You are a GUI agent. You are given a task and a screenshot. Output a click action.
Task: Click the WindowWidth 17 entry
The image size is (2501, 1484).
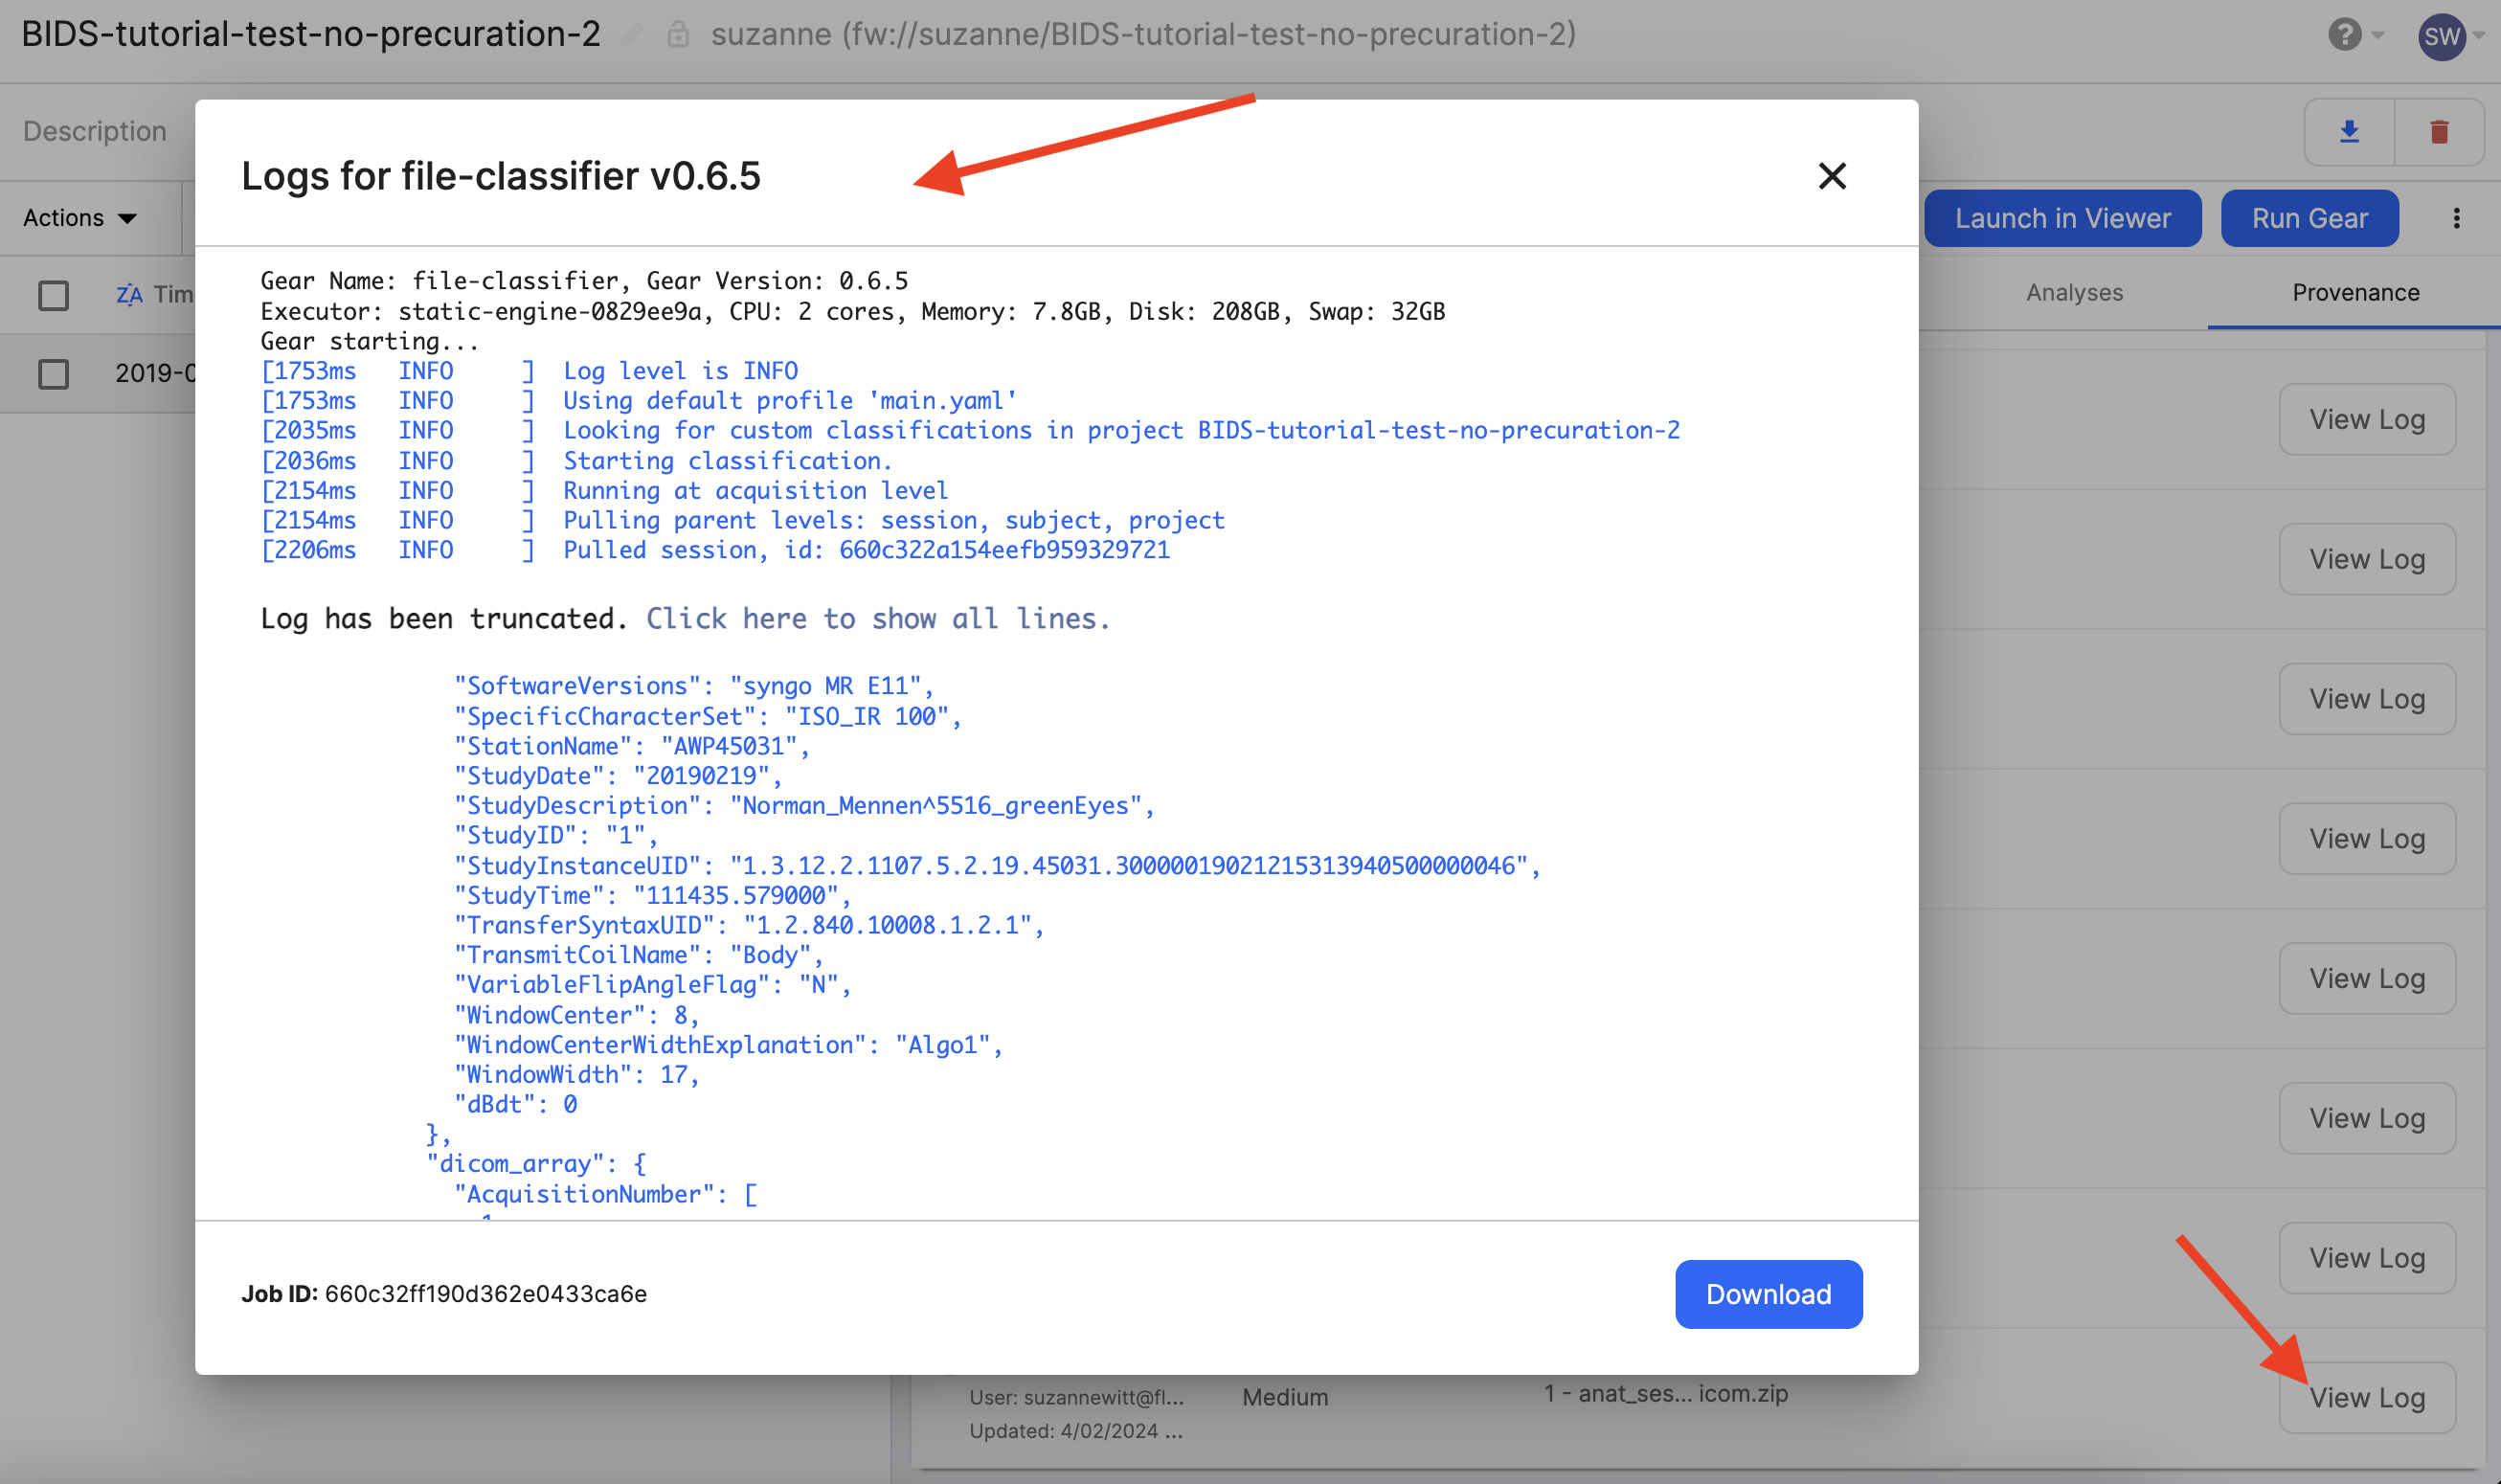click(x=576, y=1074)
